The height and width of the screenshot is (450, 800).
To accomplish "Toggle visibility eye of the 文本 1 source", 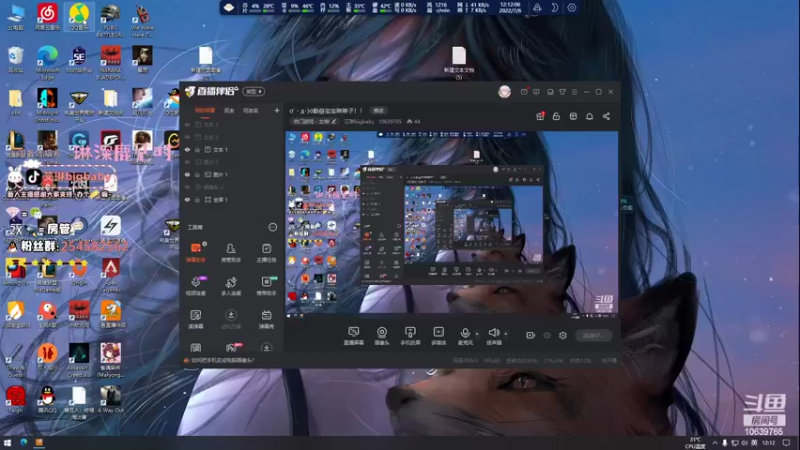I will pyautogui.click(x=187, y=149).
